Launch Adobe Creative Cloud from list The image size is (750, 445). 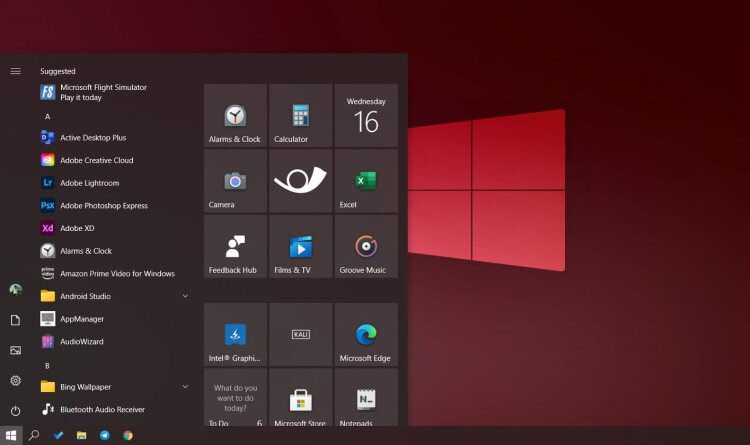pos(115,160)
